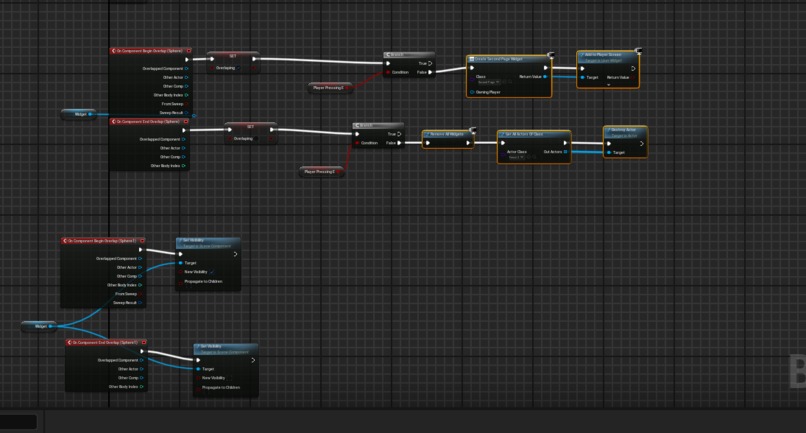
Task: Click Overlapped Component pin on End Overlap (Sphere) event
Action: click(x=184, y=139)
